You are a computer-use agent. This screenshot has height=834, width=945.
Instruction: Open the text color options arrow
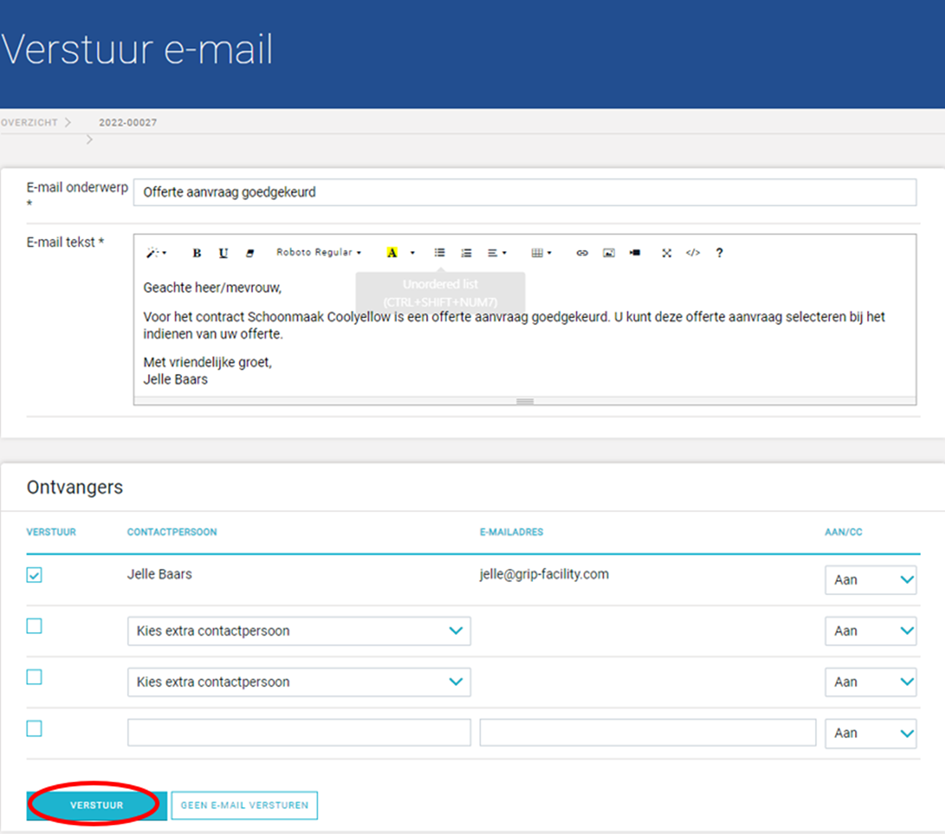pyautogui.click(x=413, y=253)
